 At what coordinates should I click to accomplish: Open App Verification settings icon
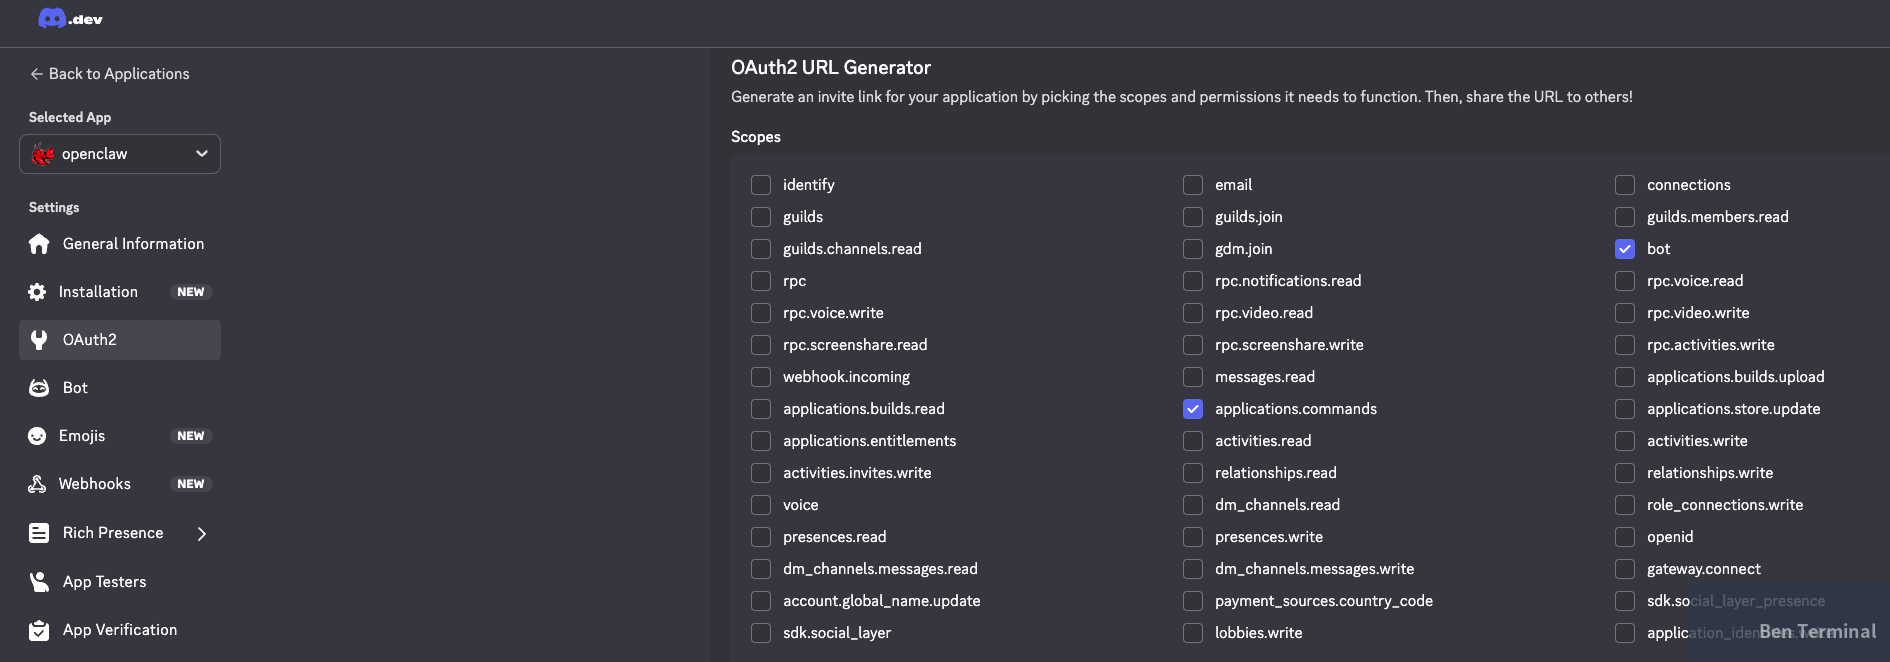tap(39, 630)
